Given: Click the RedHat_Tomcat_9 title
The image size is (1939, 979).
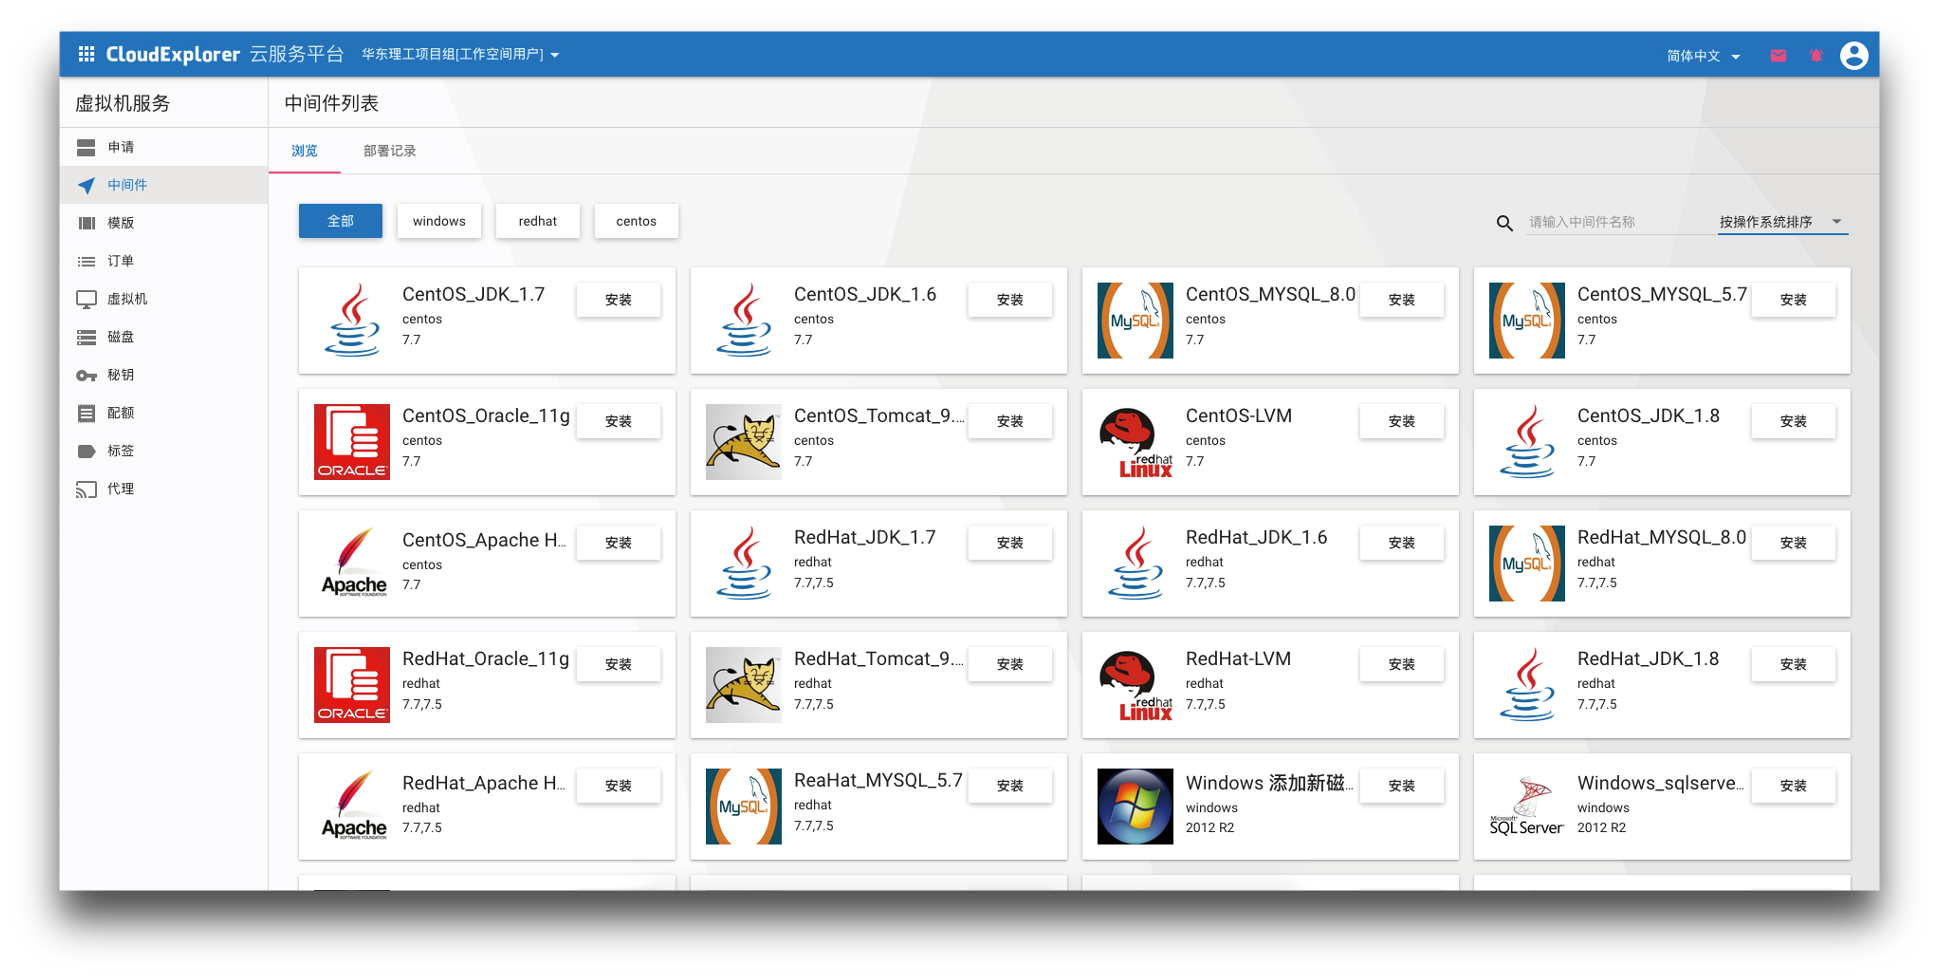Looking at the screenshot, I should pyautogui.click(x=878, y=659).
